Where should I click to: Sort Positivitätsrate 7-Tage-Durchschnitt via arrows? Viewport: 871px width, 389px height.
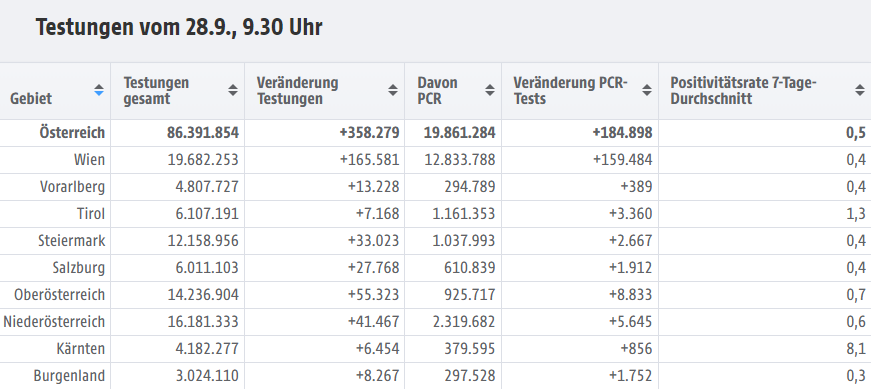click(x=859, y=90)
